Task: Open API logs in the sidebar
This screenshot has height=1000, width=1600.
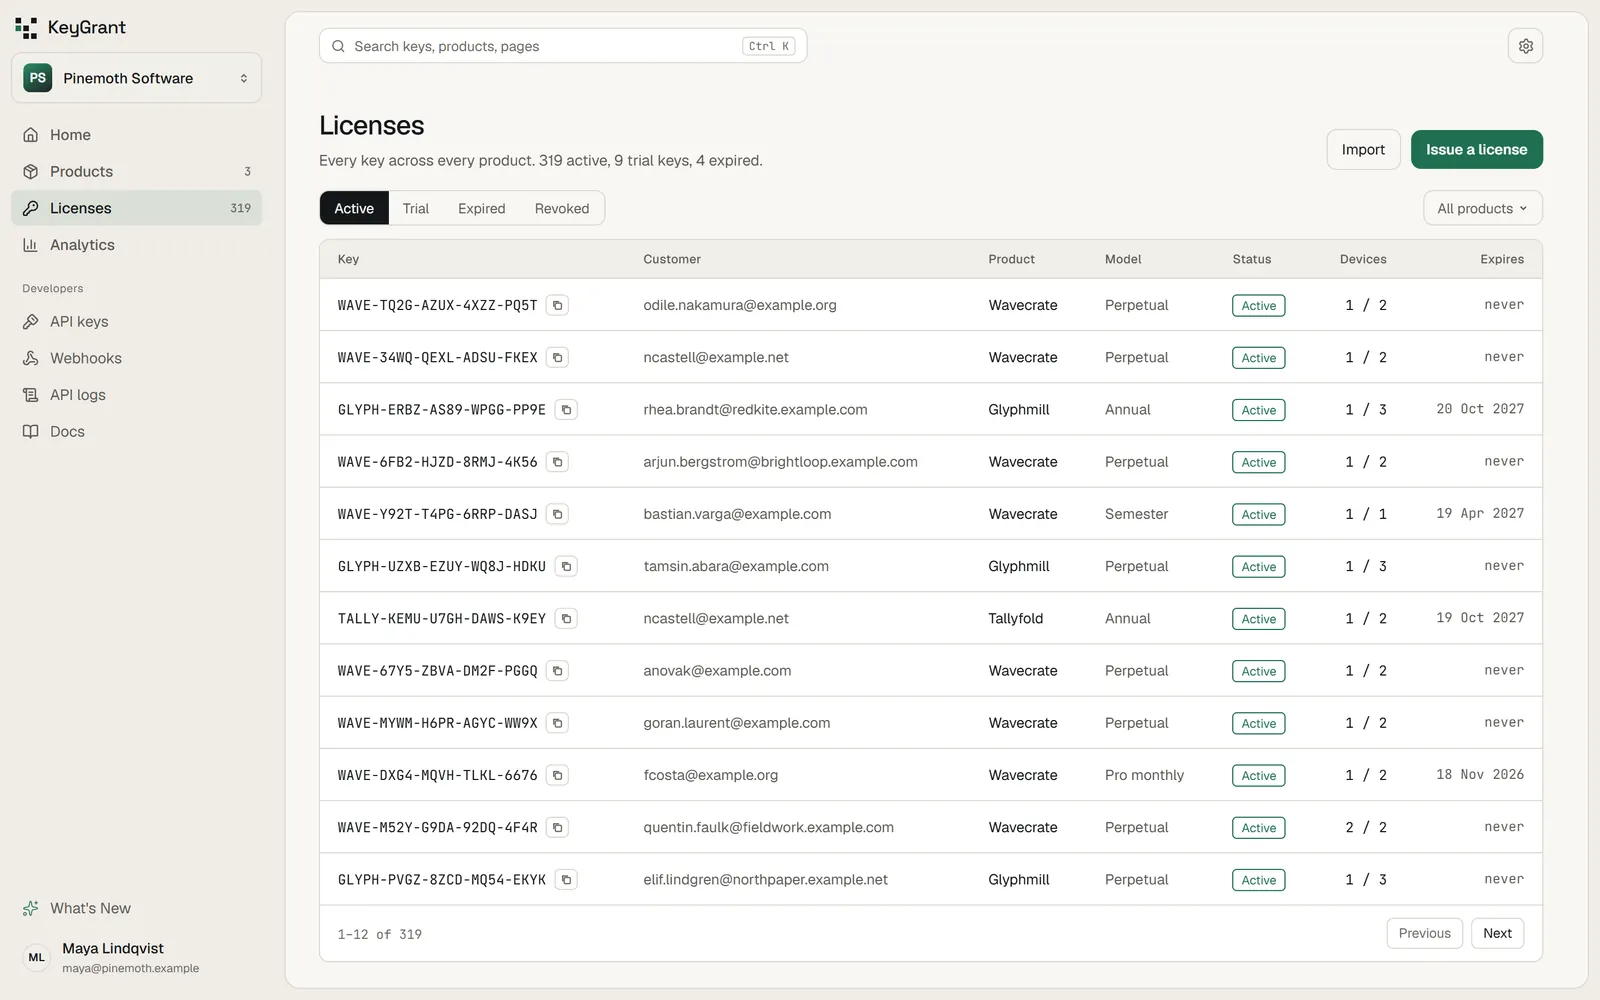Action: pos(137,395)
